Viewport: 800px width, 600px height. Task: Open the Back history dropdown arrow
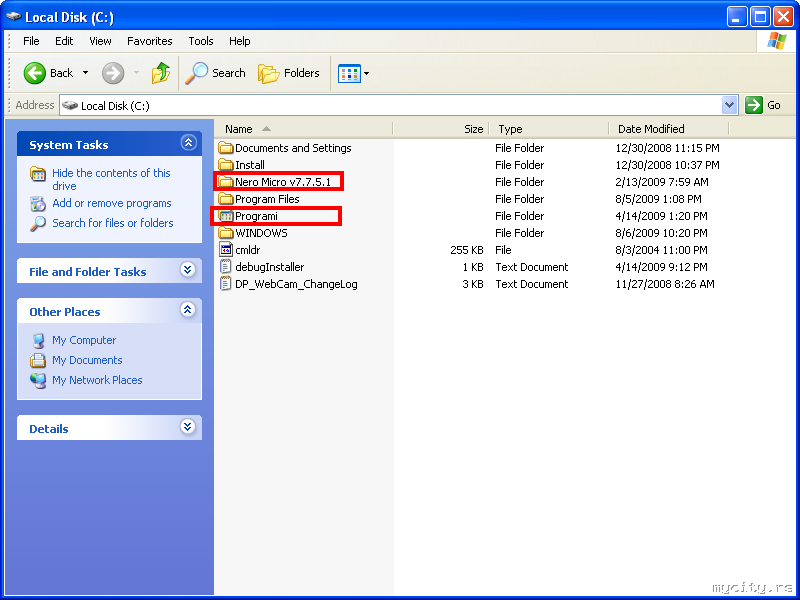(86, 73)
